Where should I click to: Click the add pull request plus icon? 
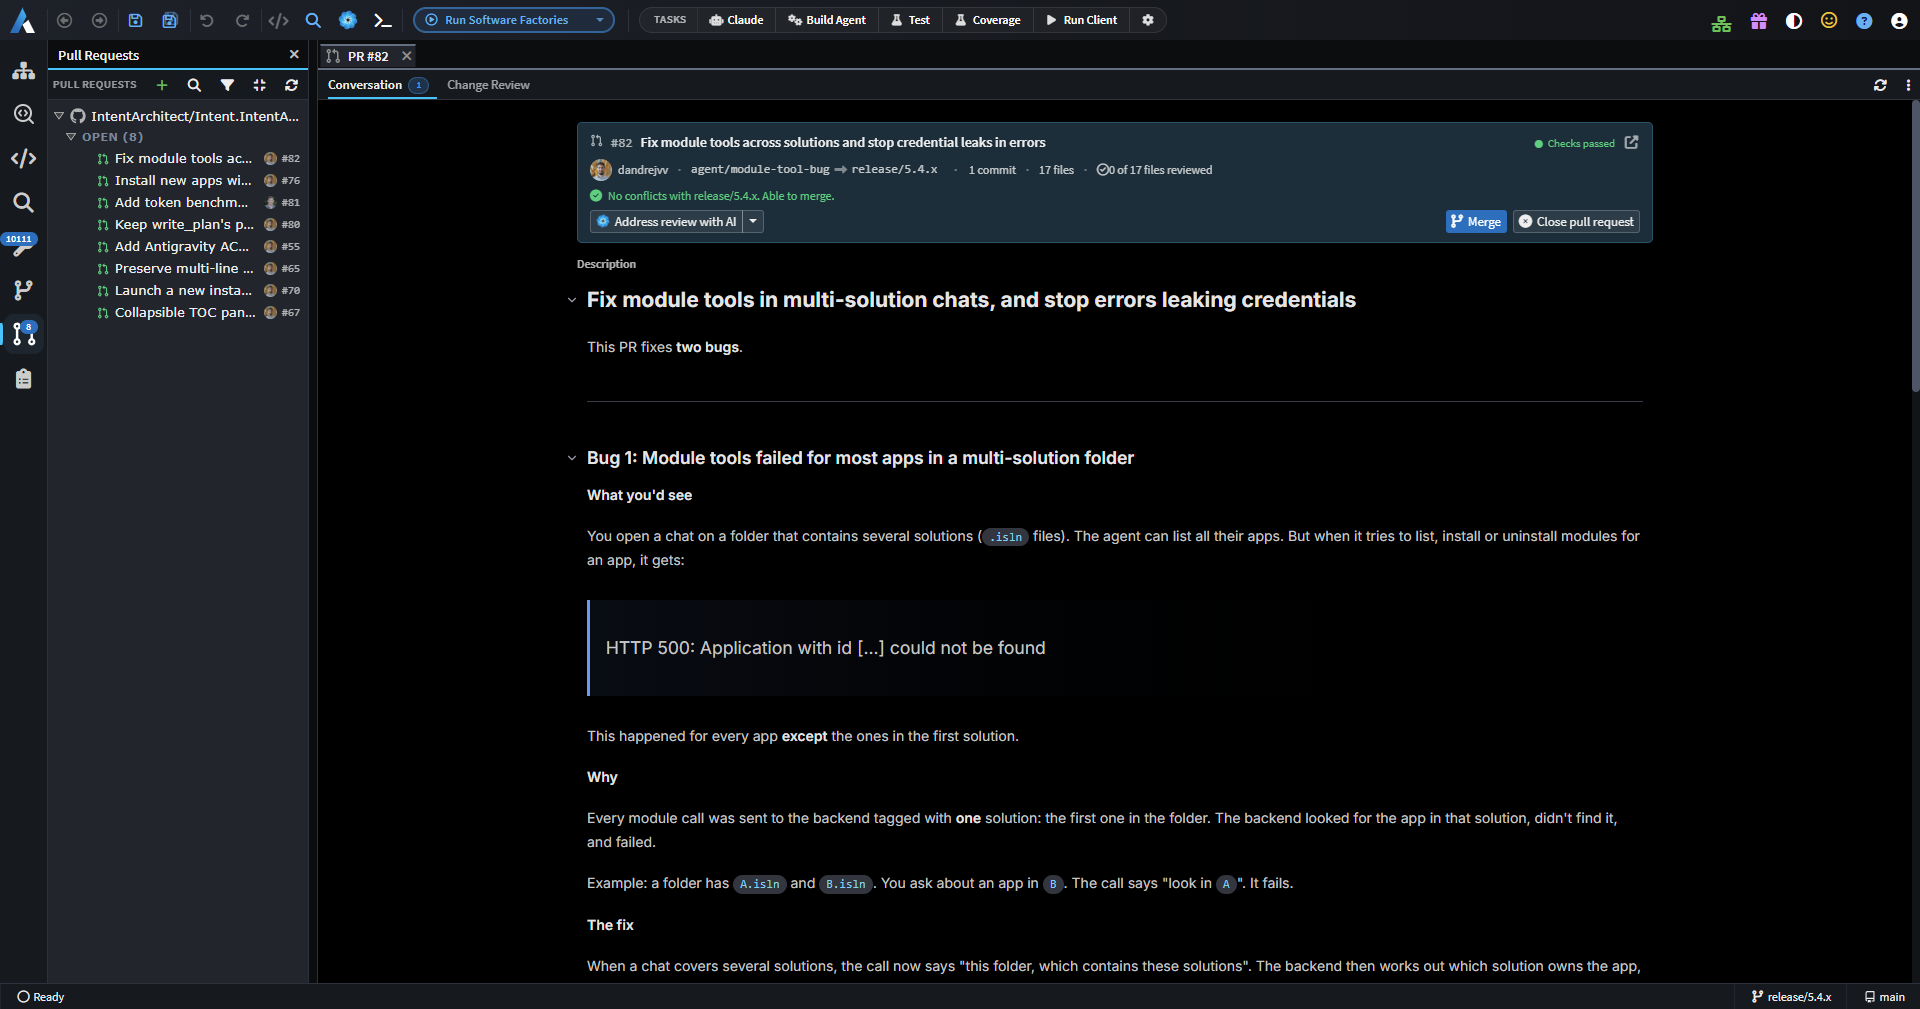point(162,85)
